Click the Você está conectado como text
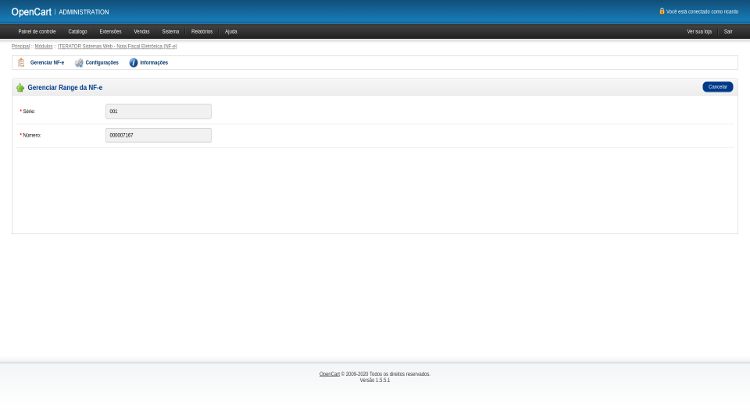This screenshot has width=750, height=410. (x=702, y=11)
